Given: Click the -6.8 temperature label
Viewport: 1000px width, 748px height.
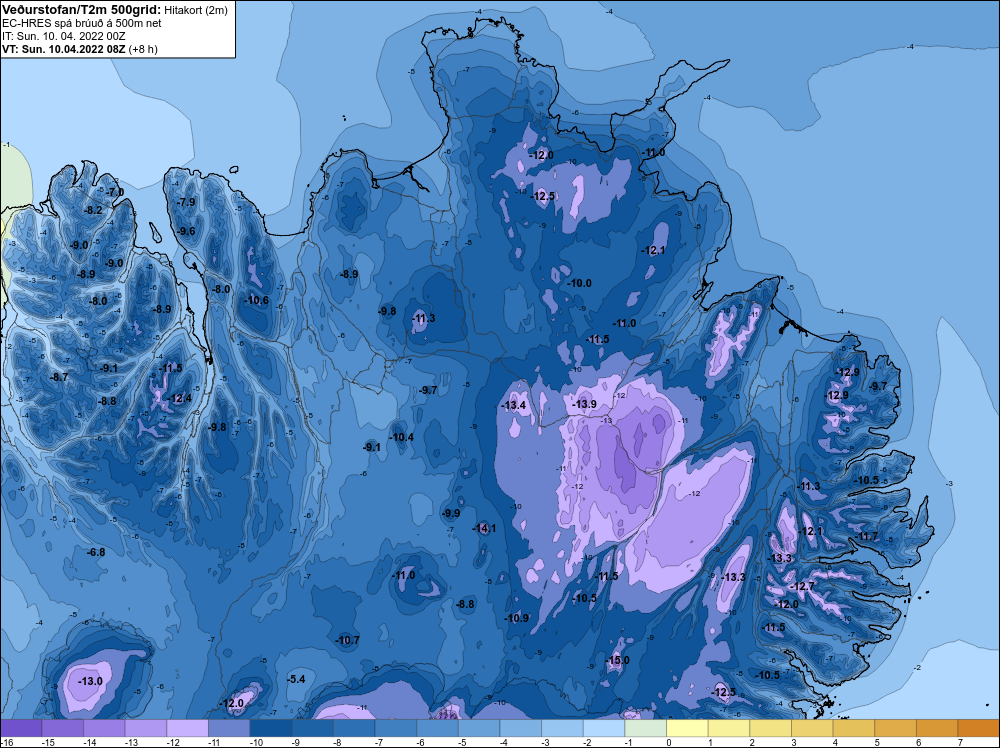Looking at the screenshot, I should point(96,552).
